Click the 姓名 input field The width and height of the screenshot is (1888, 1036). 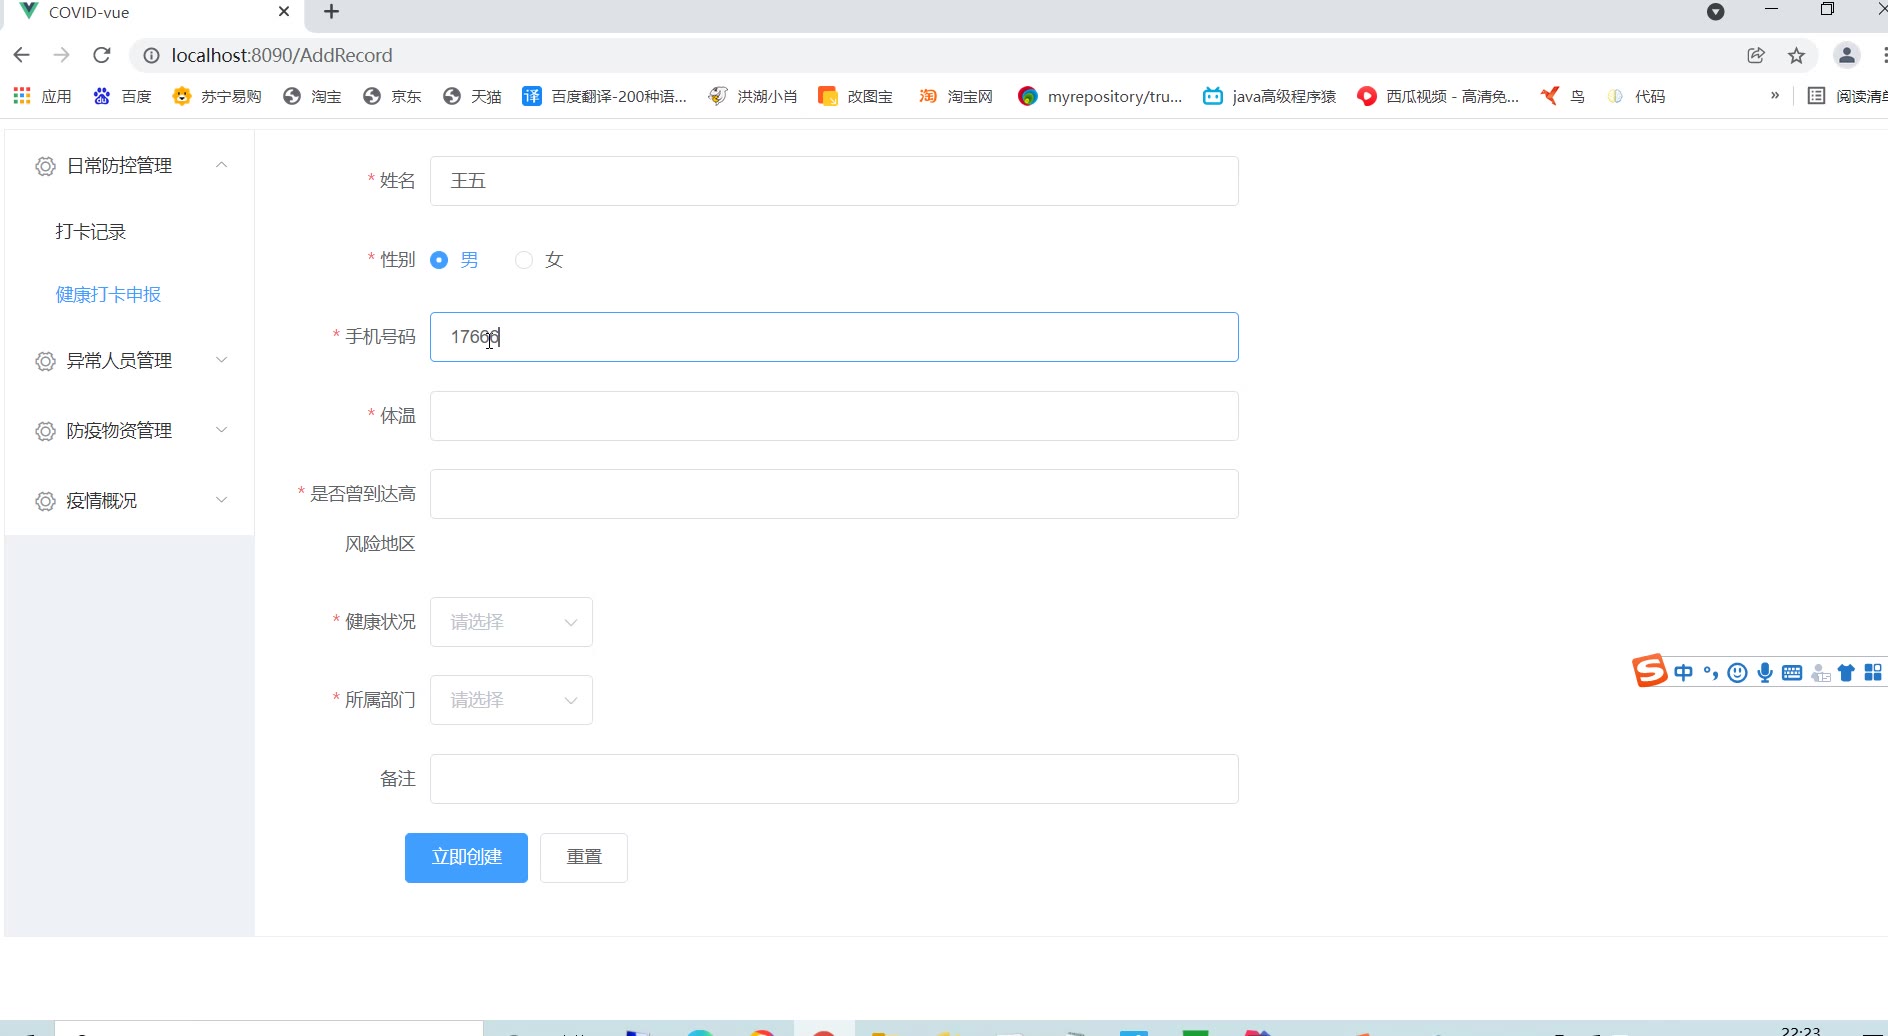point(834,181)
